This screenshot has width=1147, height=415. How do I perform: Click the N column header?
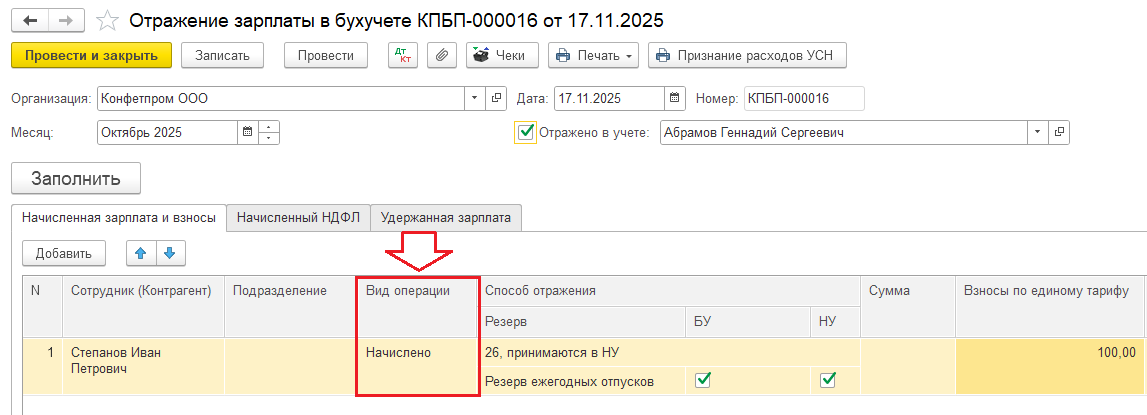(x=42, y=307)
